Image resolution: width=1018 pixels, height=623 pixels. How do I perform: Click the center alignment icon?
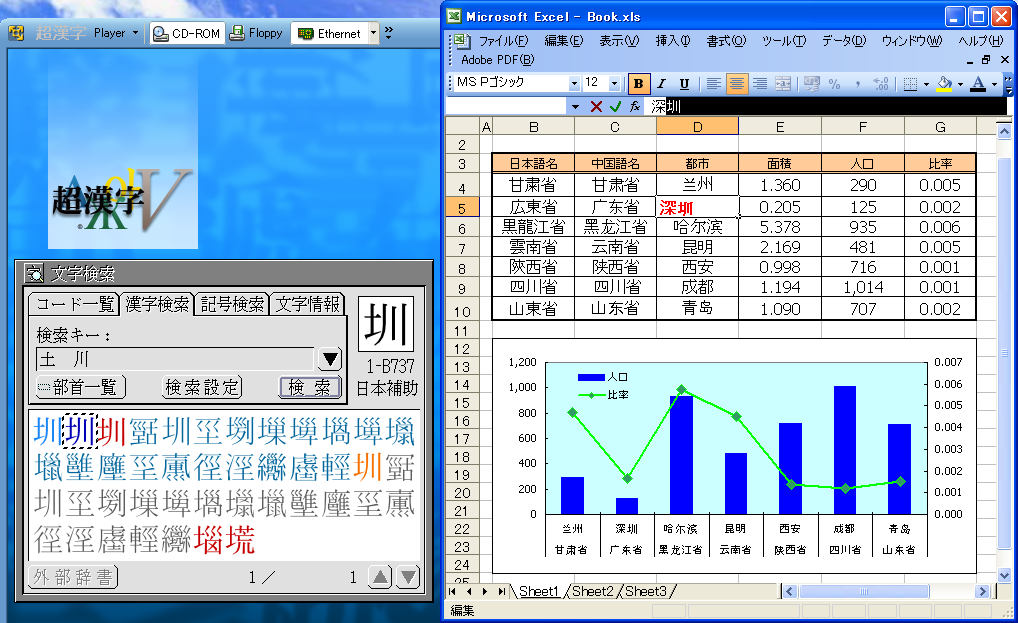tap(737, 84)
